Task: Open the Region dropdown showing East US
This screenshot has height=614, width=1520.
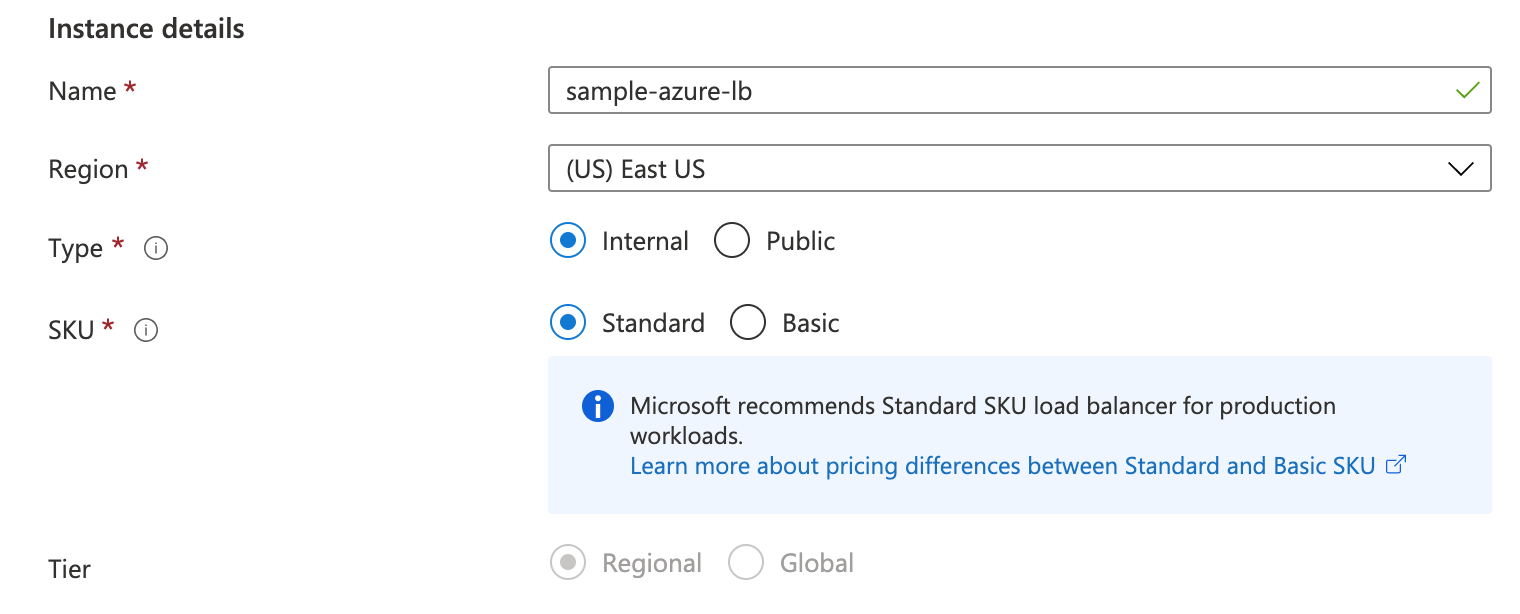Action: 1020,168
